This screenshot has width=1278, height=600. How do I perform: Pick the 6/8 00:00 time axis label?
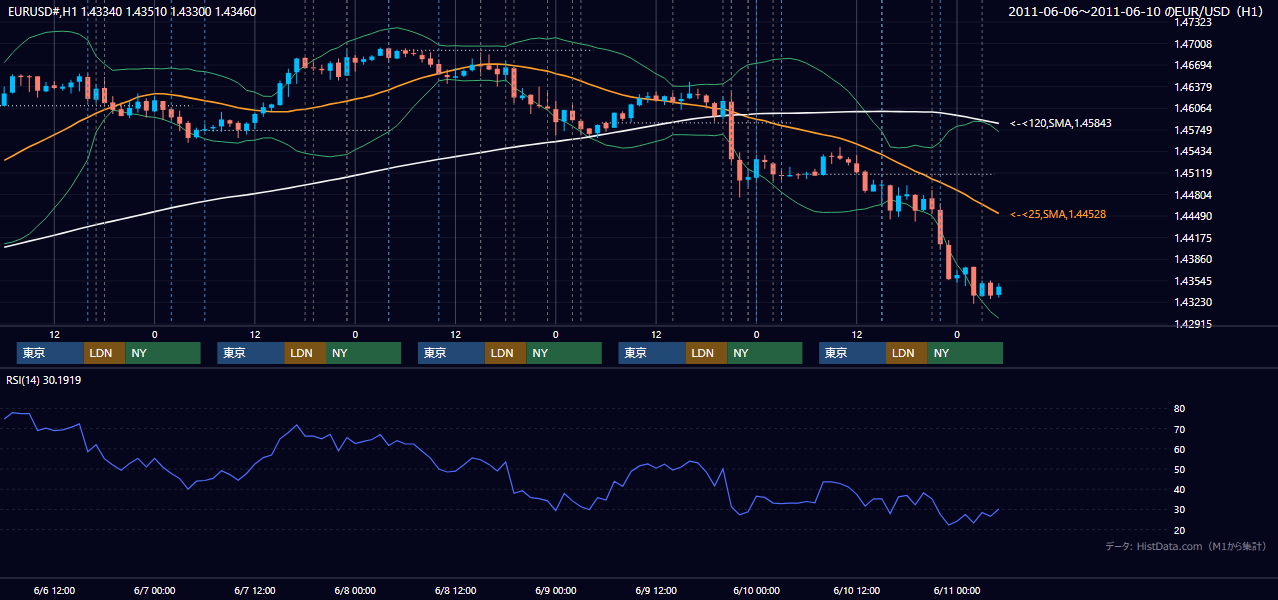point(355,590)
